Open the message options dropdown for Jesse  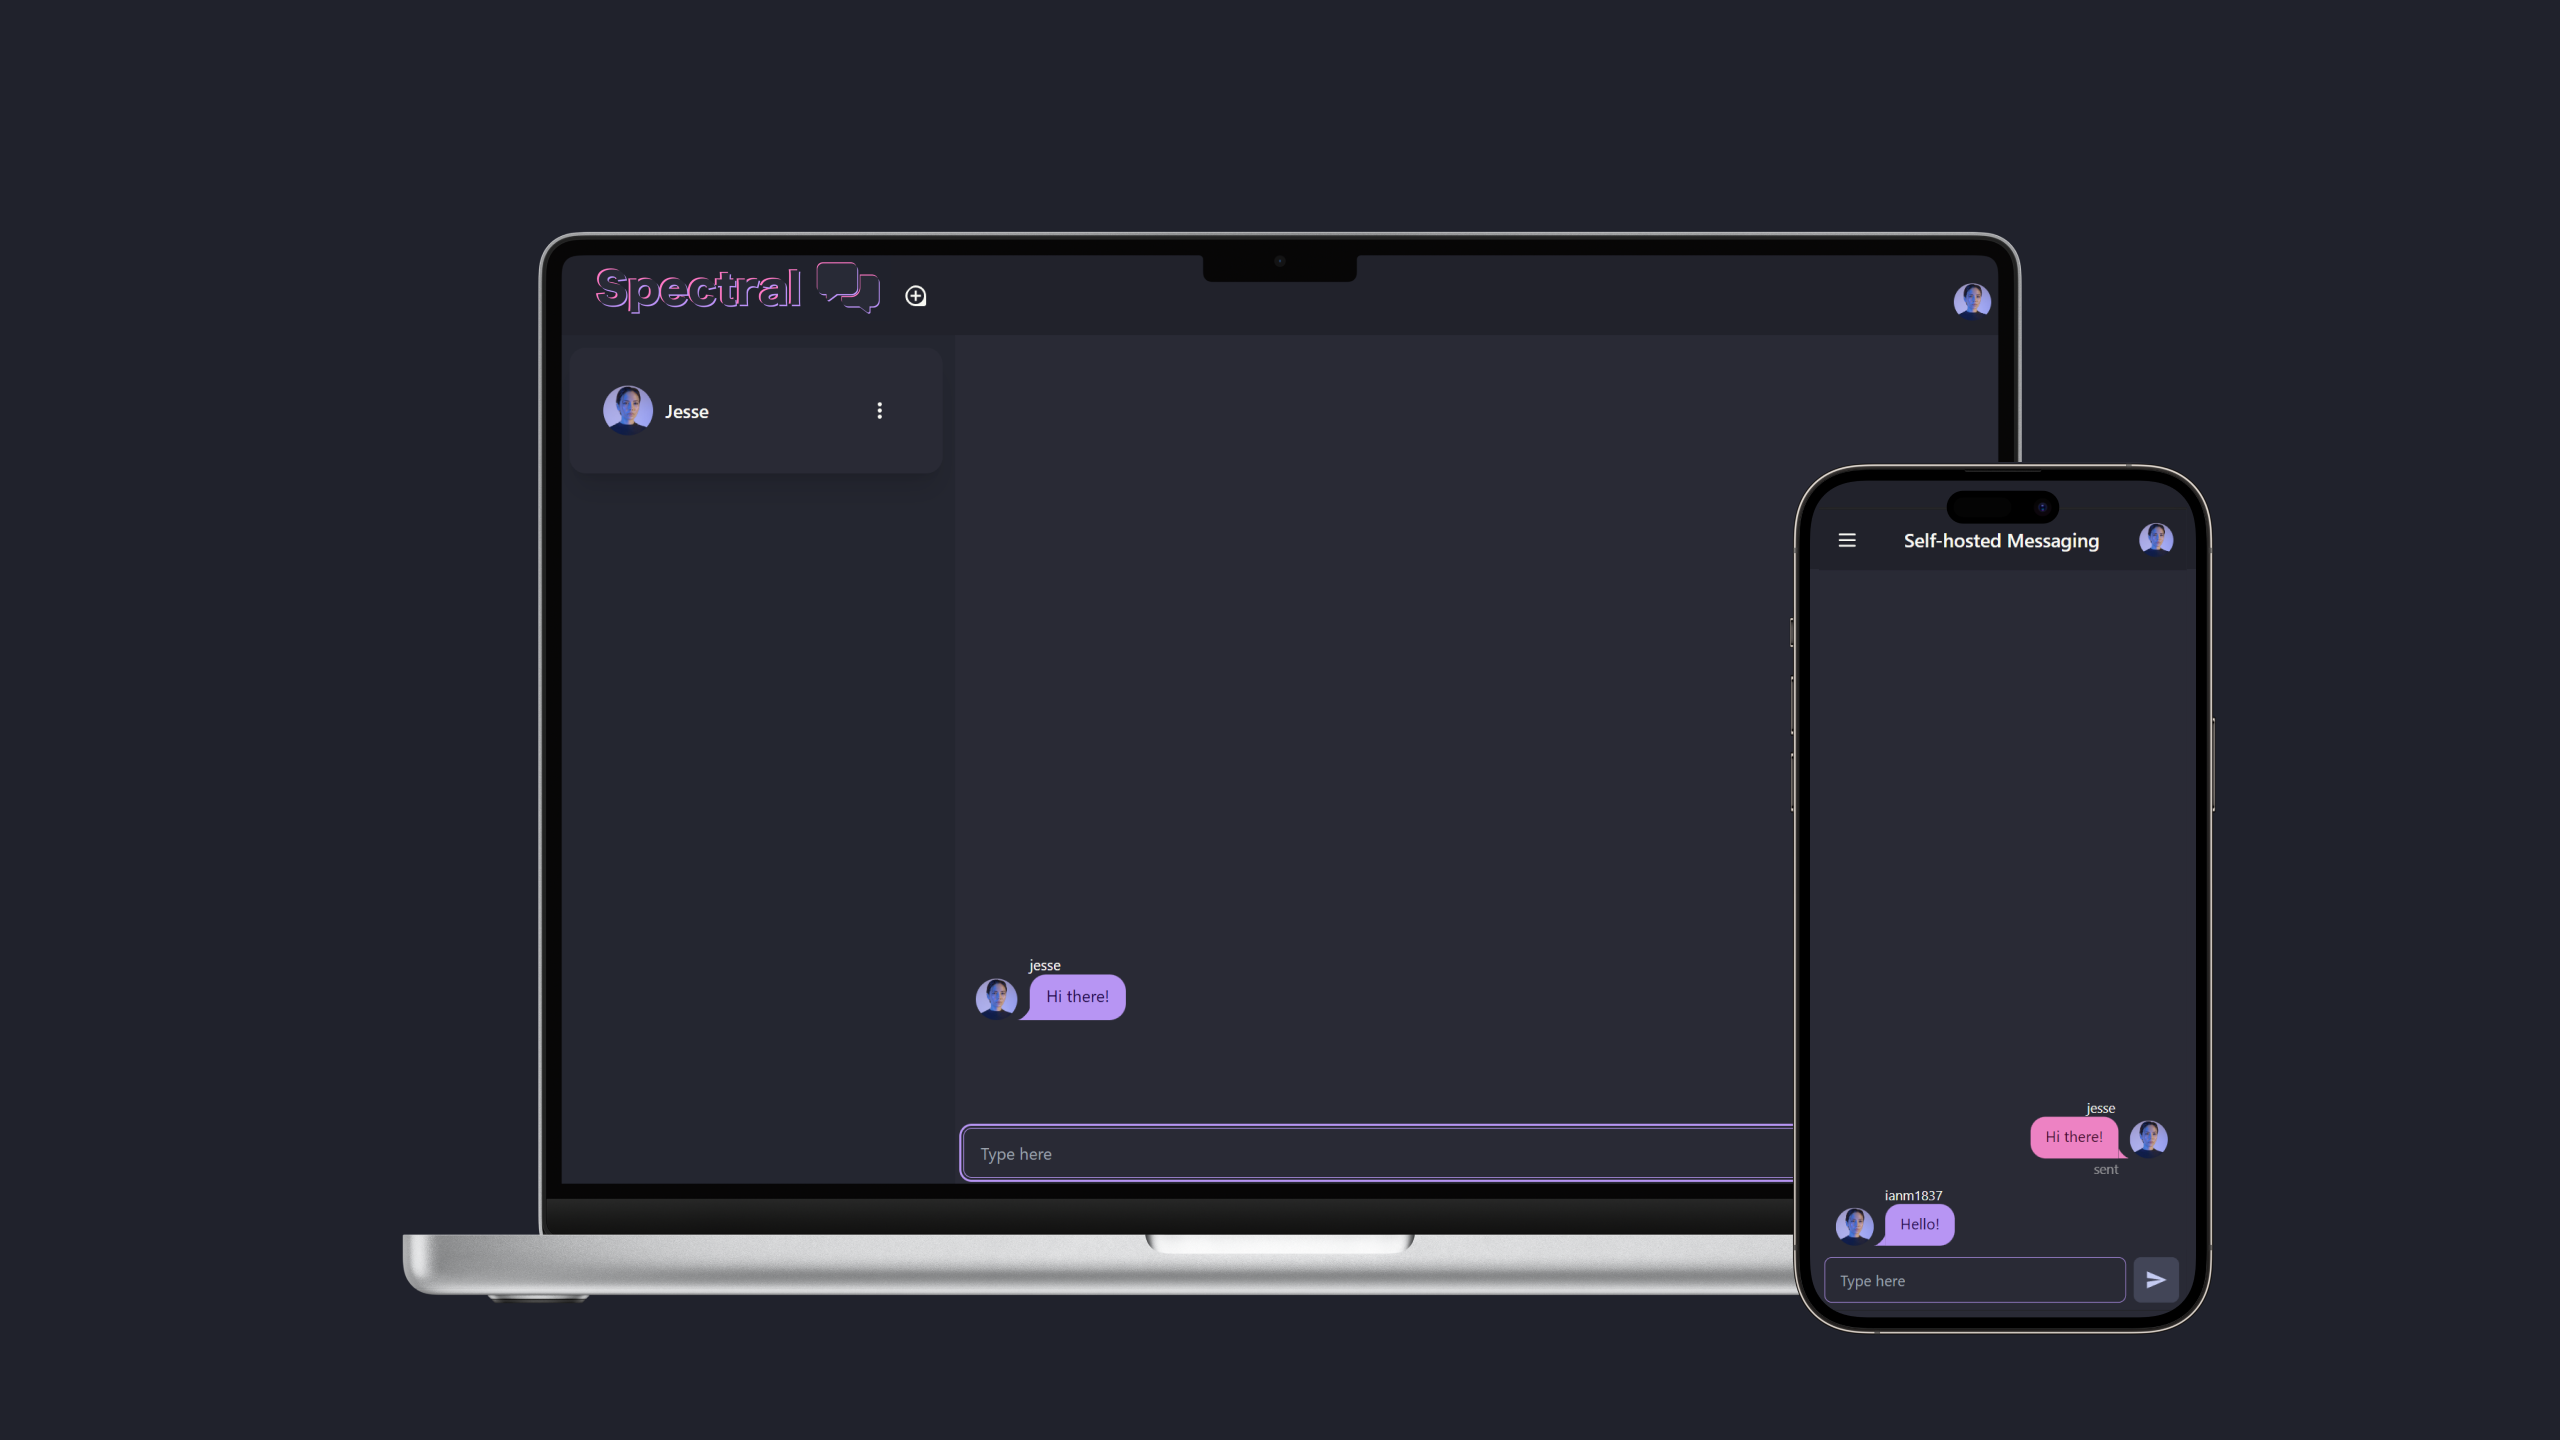point(879,410)
